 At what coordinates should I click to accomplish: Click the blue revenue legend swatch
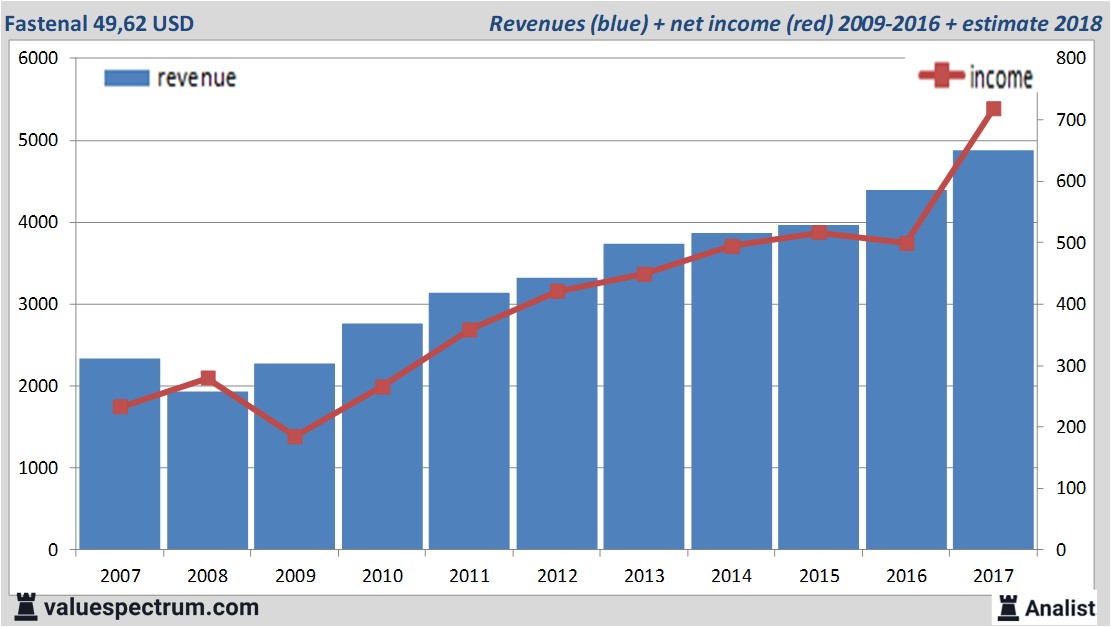(x=127, y=78)
